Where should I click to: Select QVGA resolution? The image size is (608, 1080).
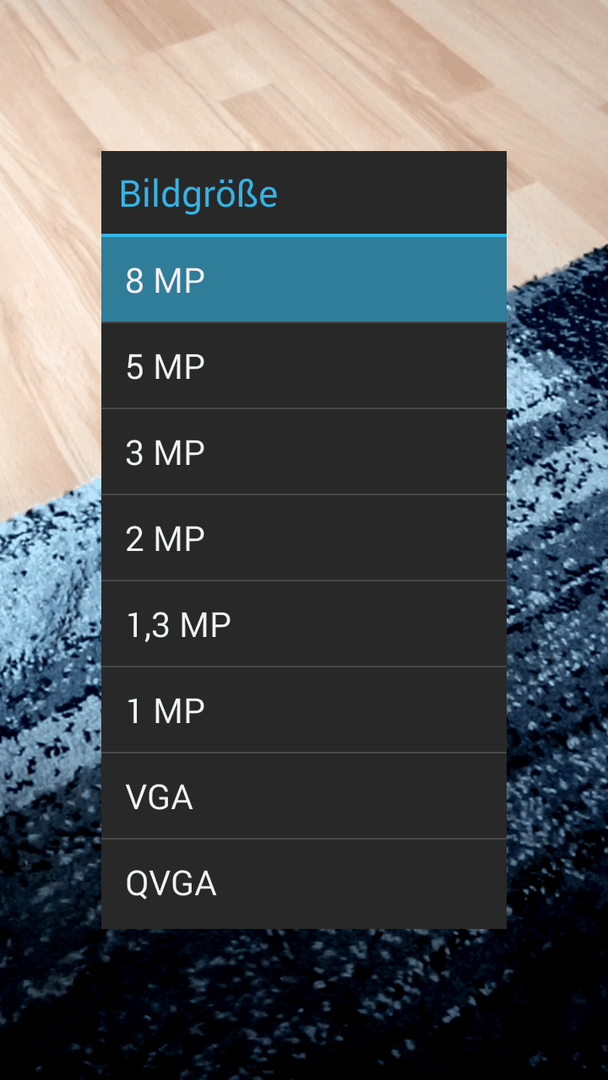[304, 884]
